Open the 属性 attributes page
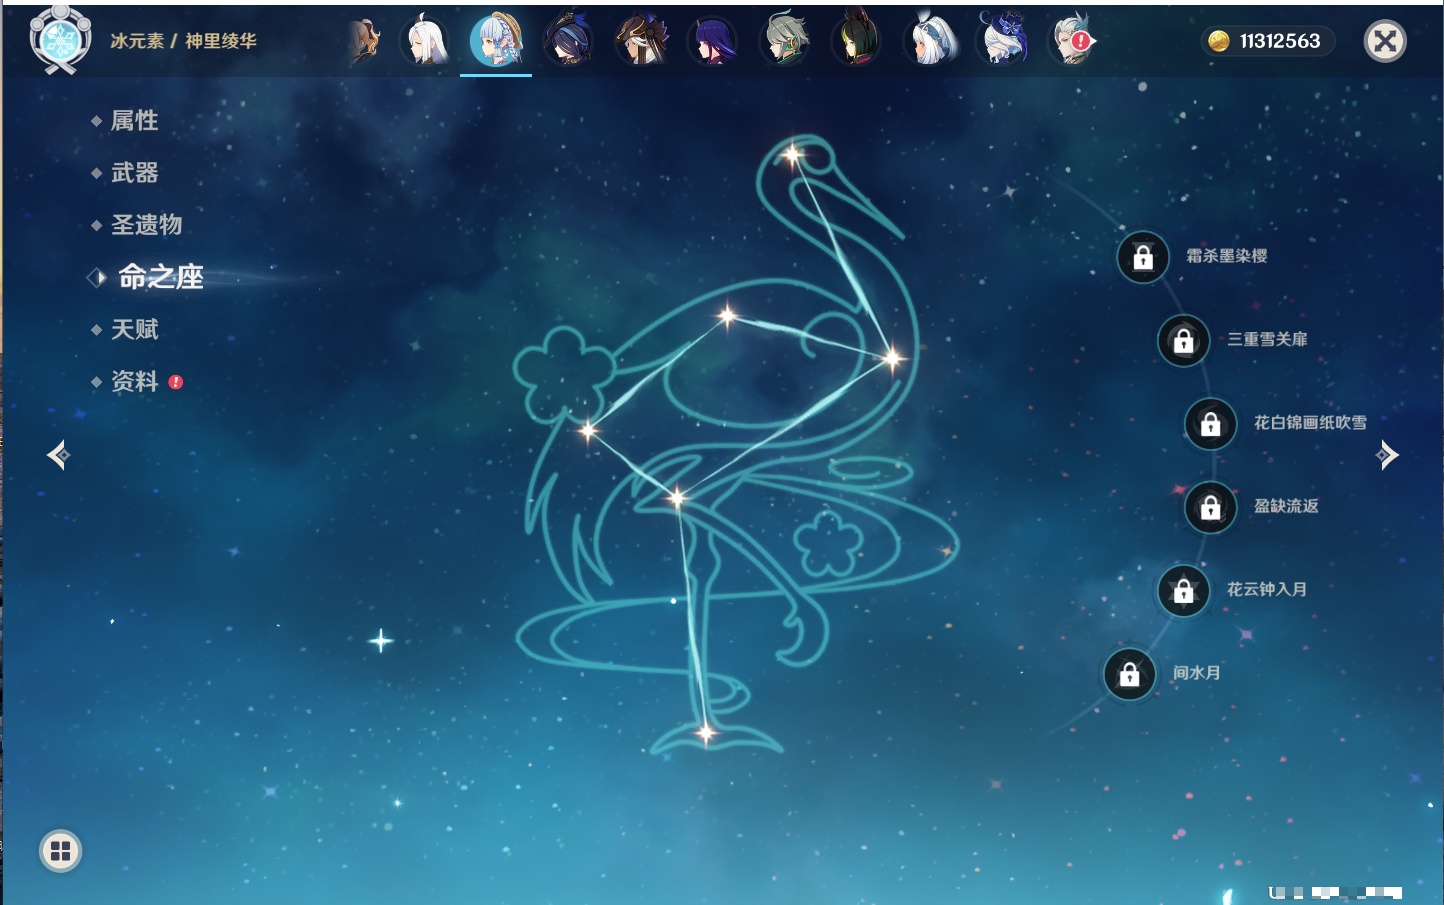 (134, 121)
